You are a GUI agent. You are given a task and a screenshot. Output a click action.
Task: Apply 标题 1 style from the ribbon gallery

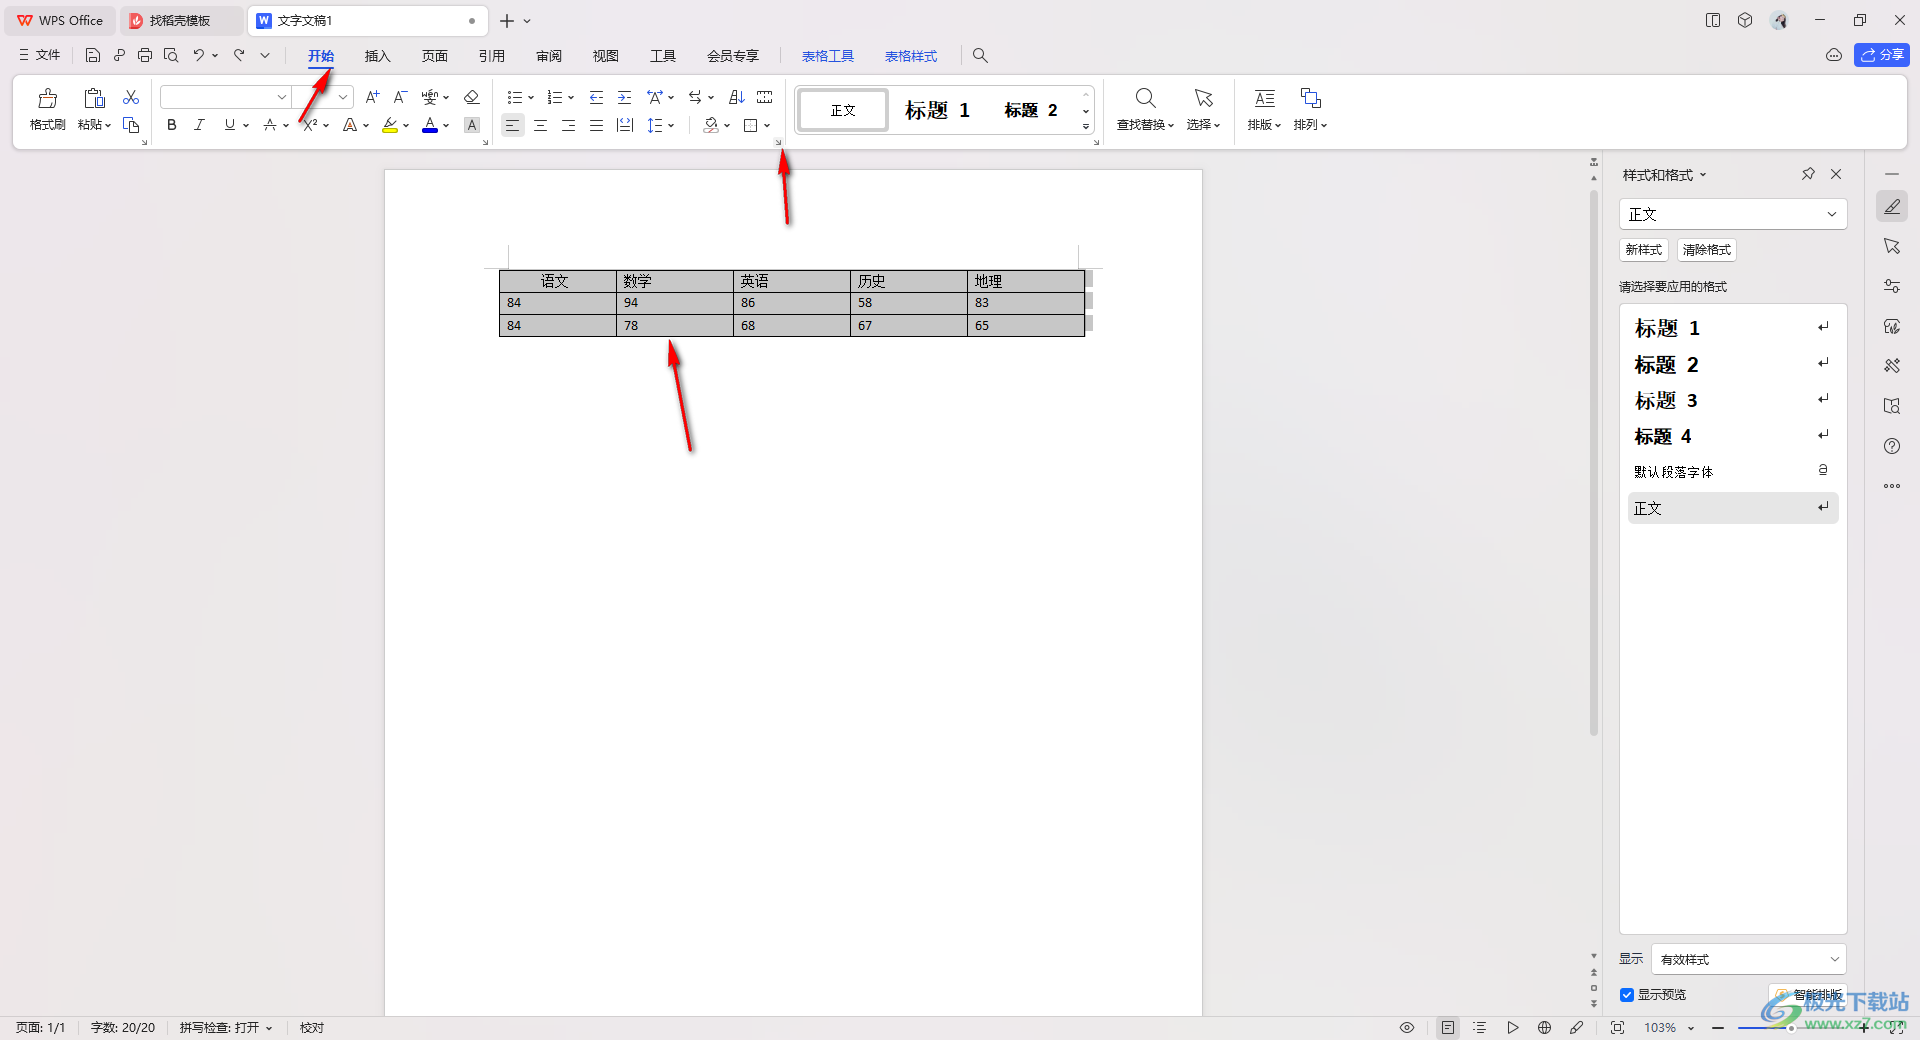click(x=937, y=110)
